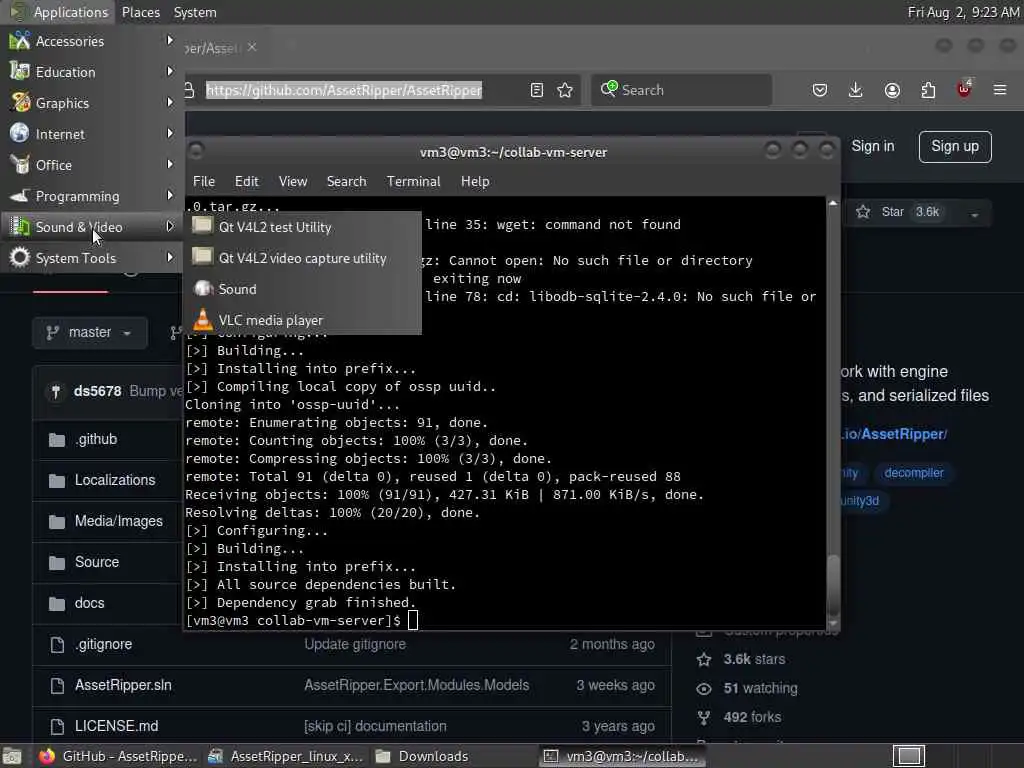Open the .github folder
Viewport: 1024px width, 768px height.
(96, 439)
